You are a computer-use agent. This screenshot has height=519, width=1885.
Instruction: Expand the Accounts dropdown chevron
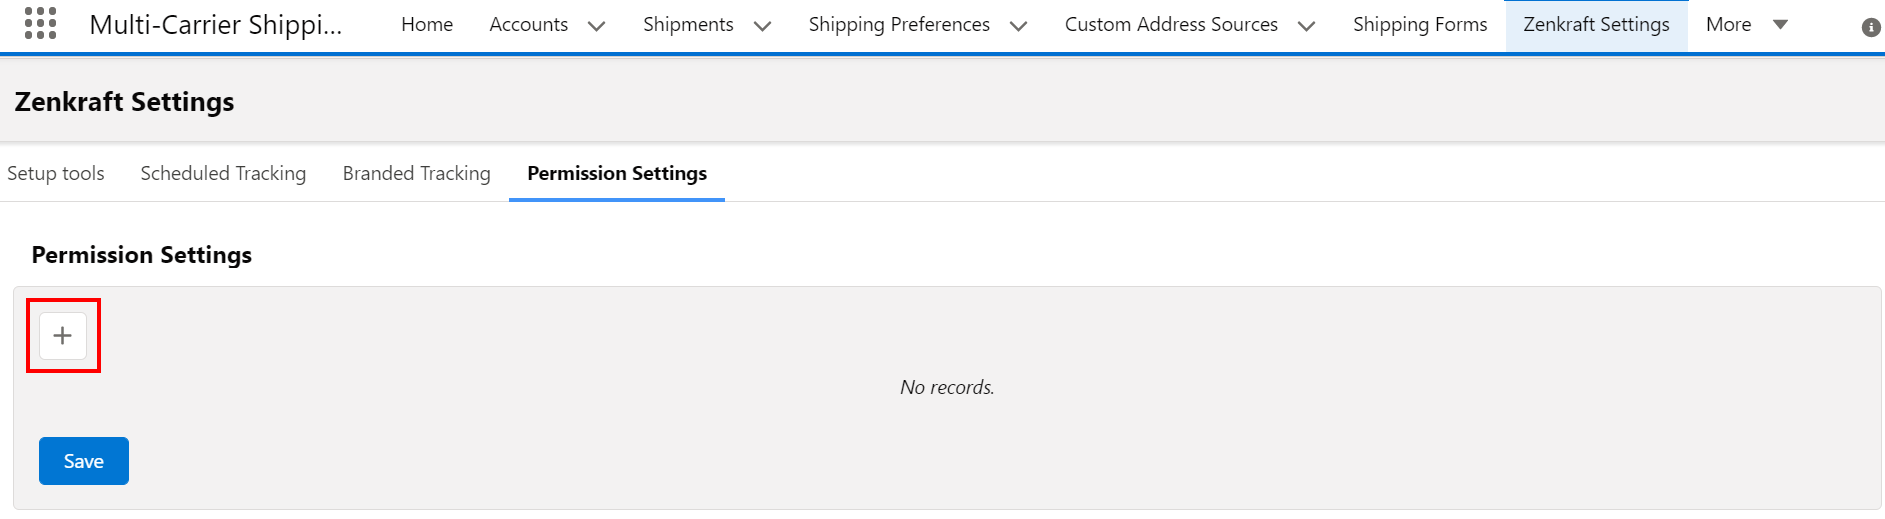click(x=597, y=26)
